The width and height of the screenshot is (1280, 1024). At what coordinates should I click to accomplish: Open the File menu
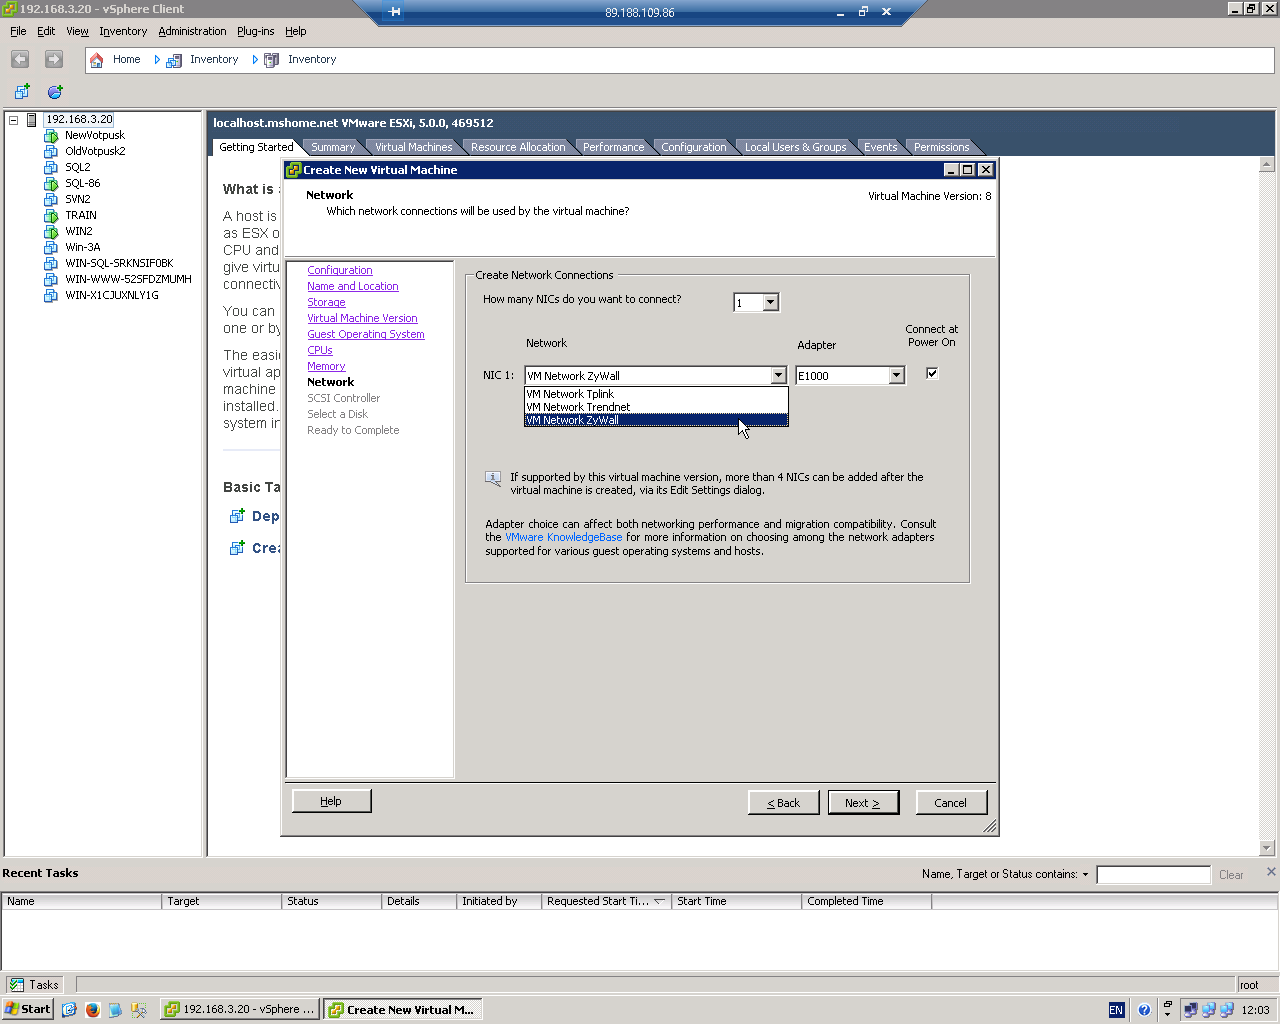pos(18,31)
